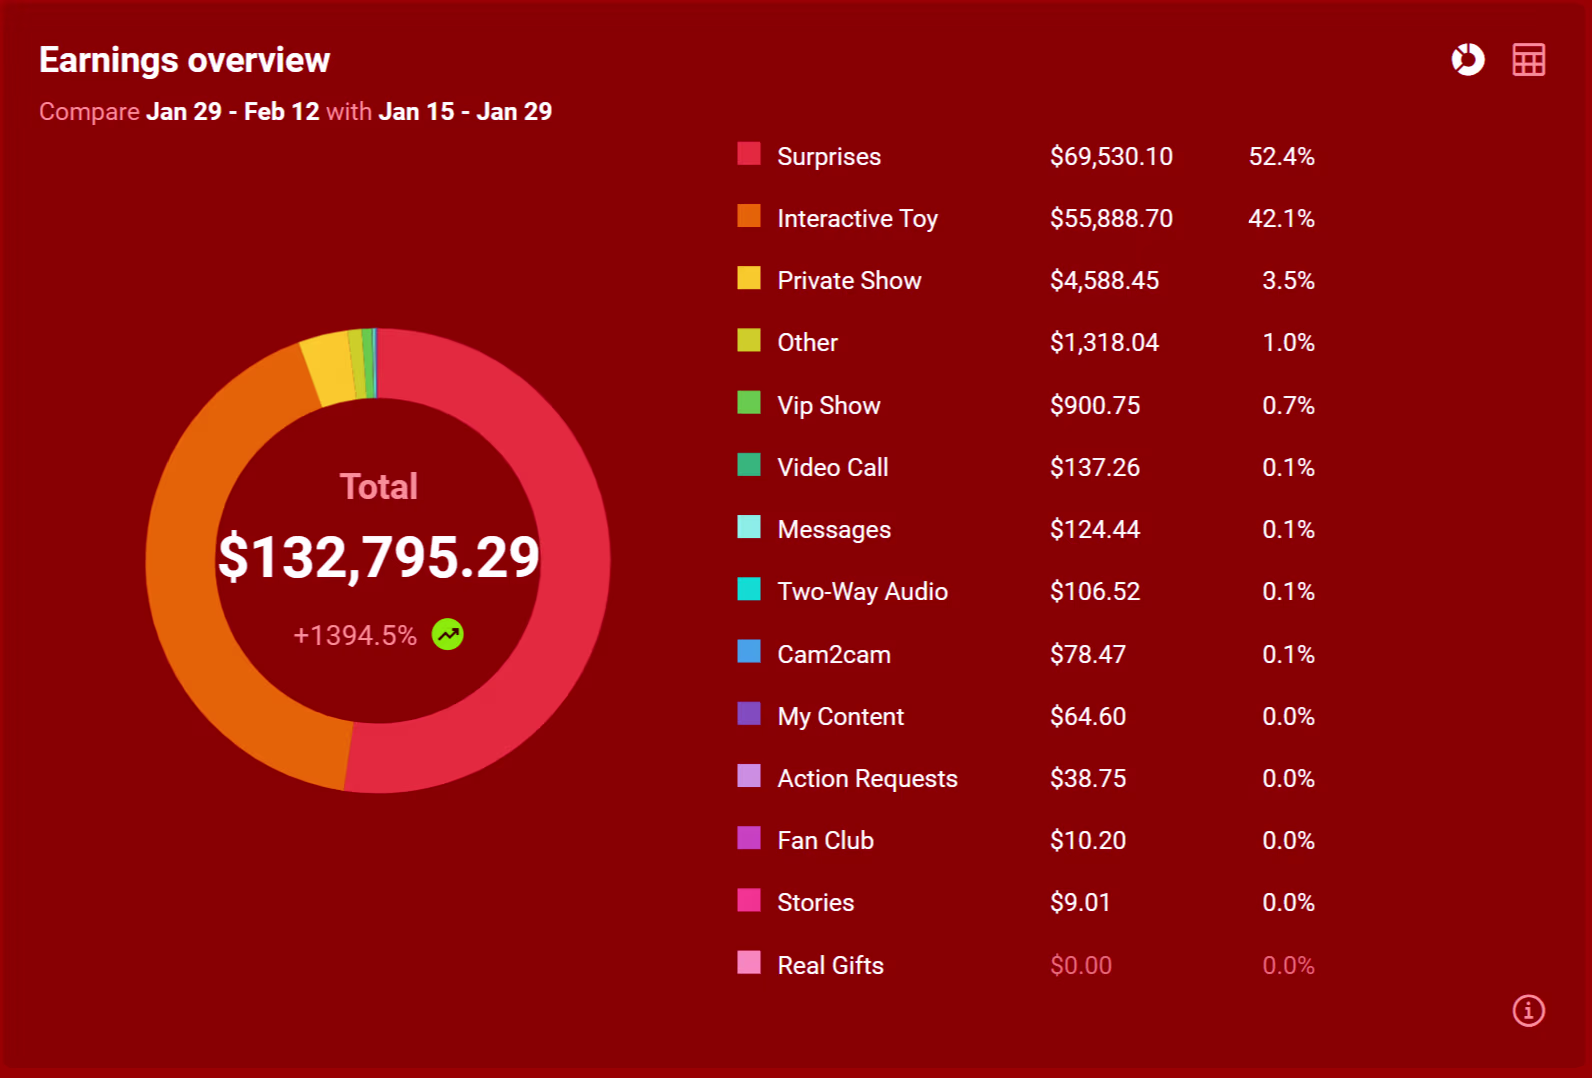Click the Messages legend label
This screenshot has height=1078, width=1592.
[x=834, y=529]
